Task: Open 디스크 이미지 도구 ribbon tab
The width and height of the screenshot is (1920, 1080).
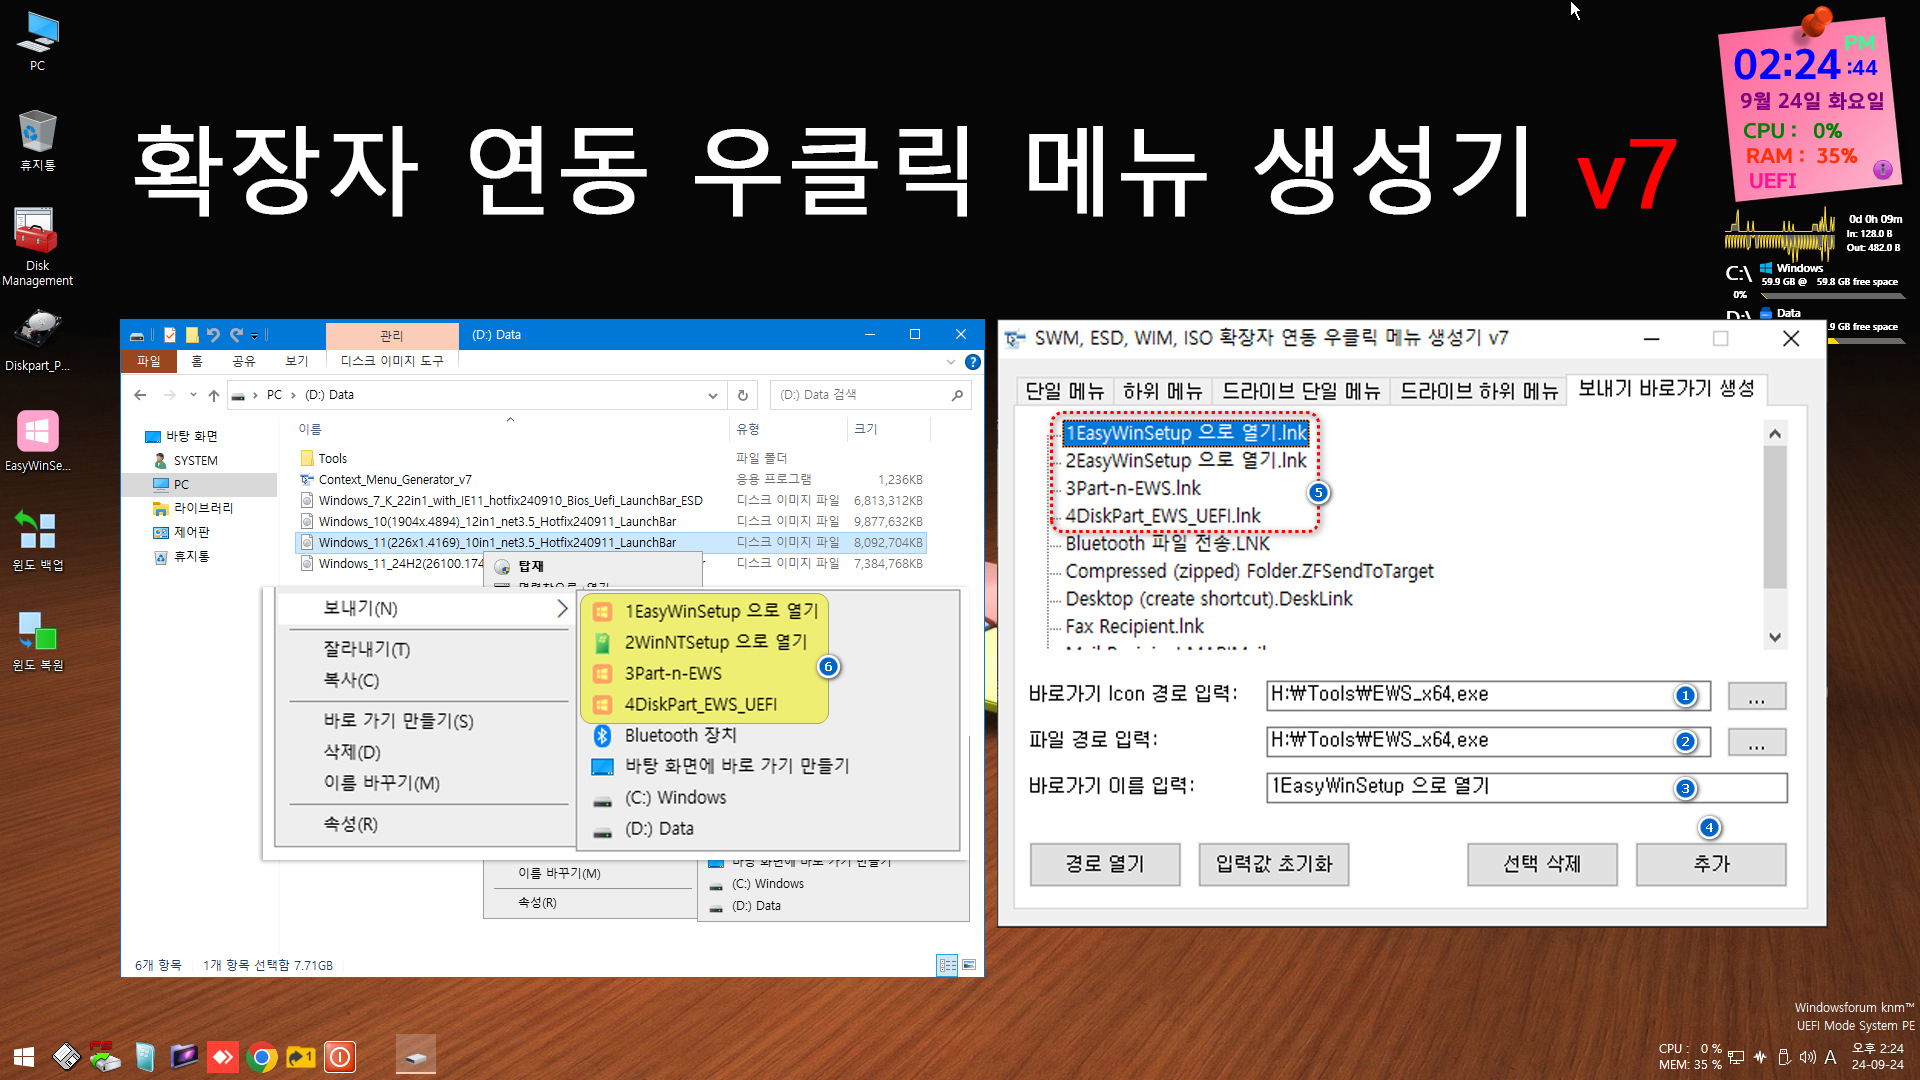Action: pyautogui.click(x=391, y=361)
